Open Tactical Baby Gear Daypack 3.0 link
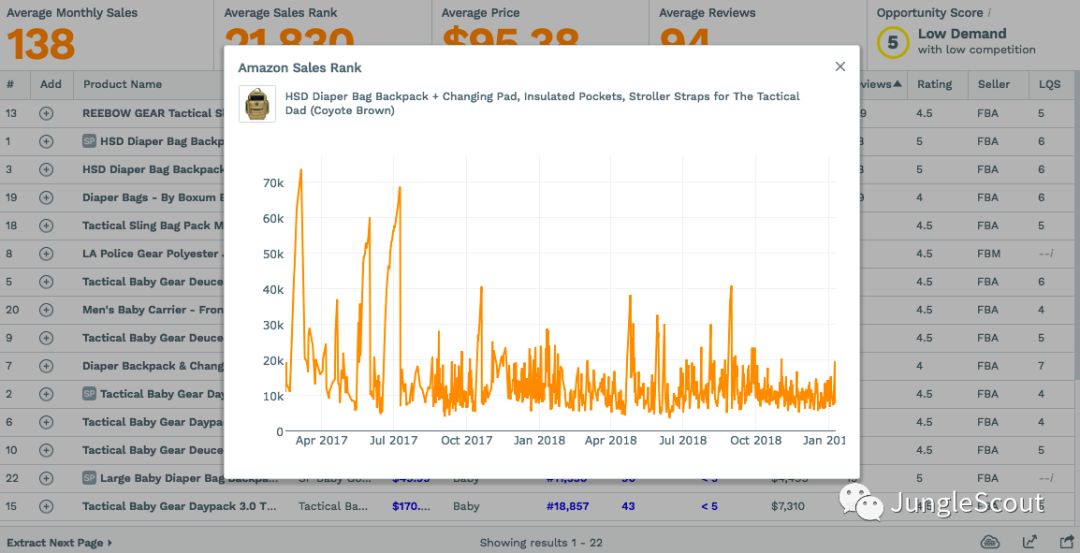 pyautogui.click(x=179, y=506)
